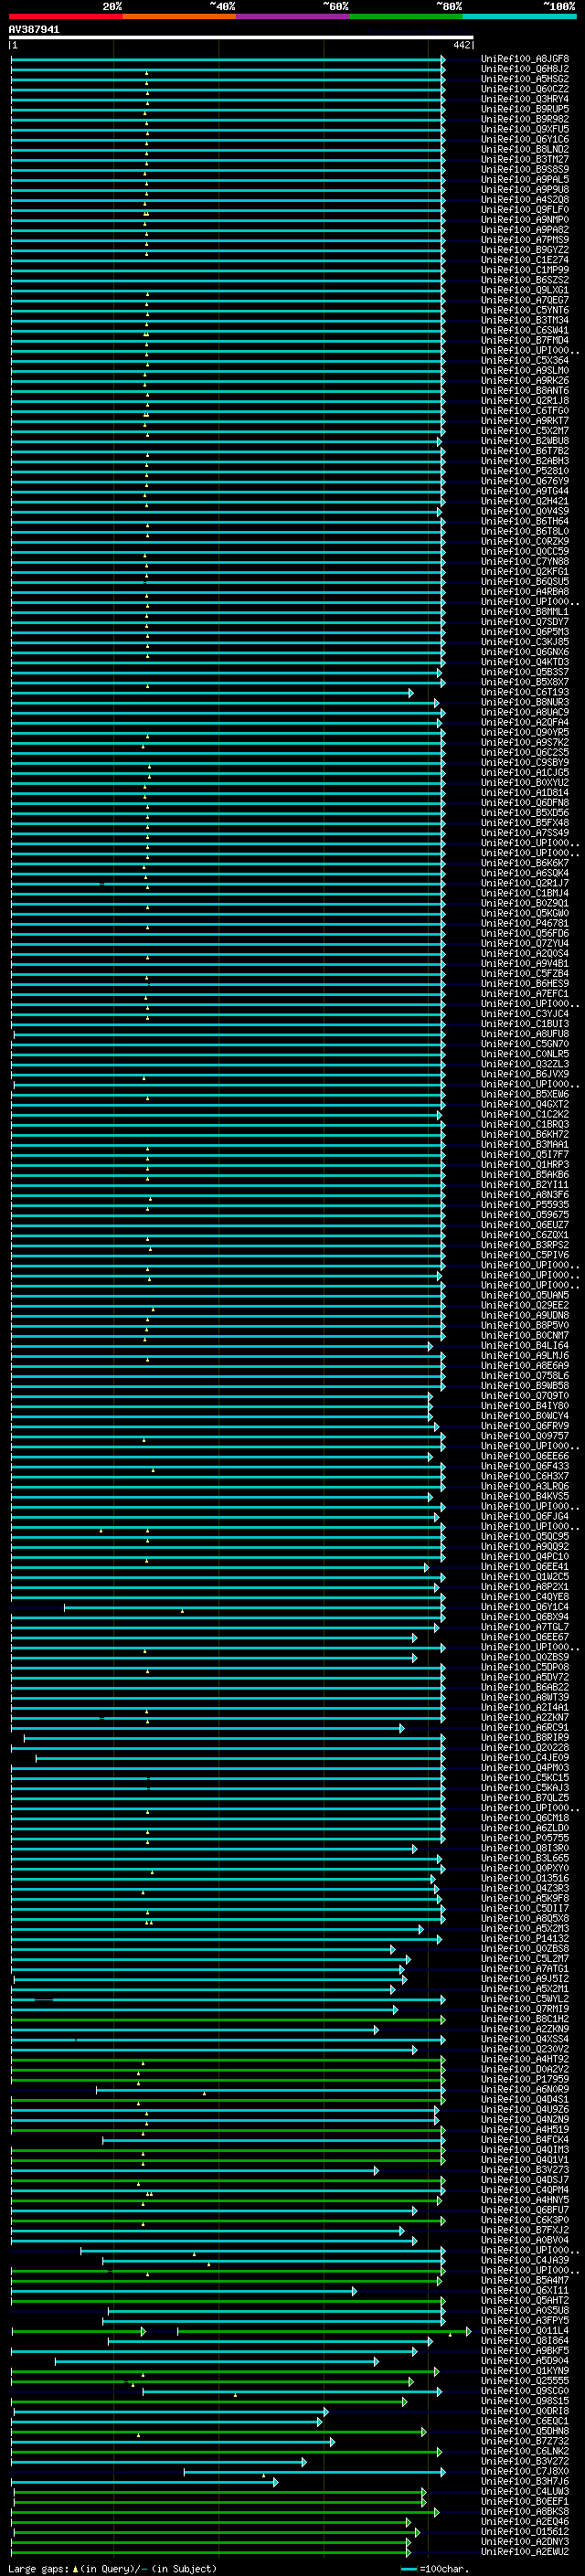585x2576 pixels.
Task: Click the UniRef100_B4KVS5 label
Action: [525, 1496]
